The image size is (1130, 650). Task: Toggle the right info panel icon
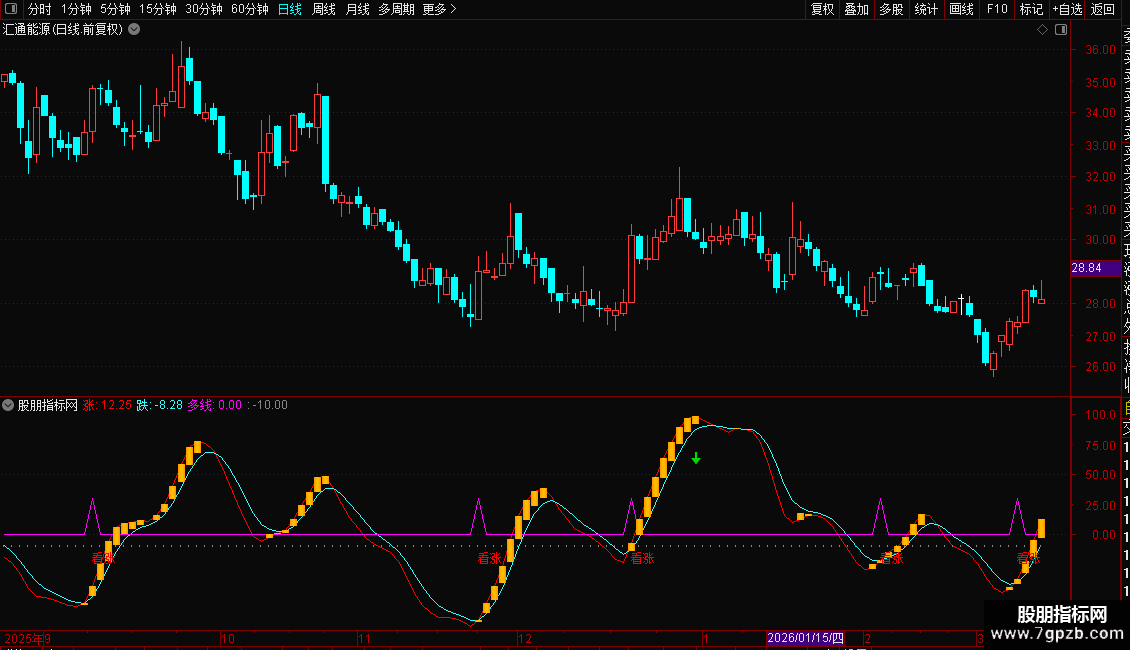(1061, 30)
